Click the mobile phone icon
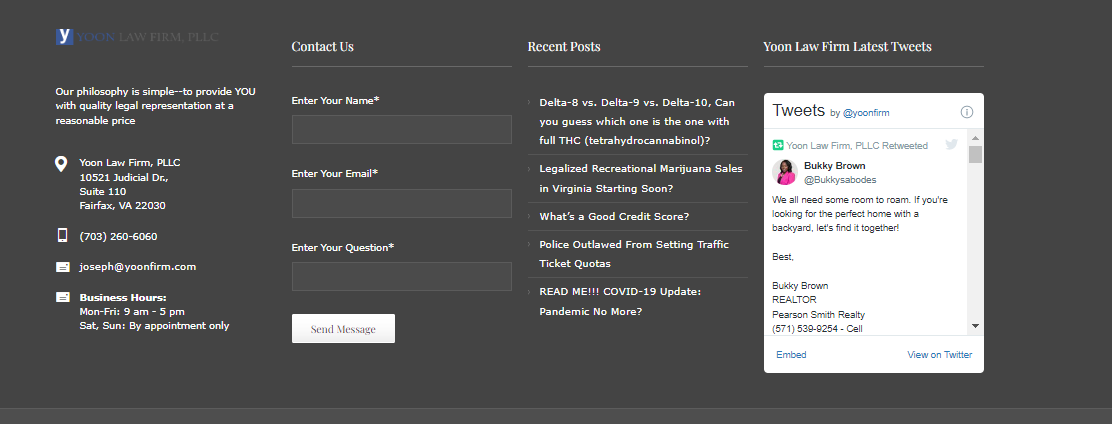 (x=62, y=236)
